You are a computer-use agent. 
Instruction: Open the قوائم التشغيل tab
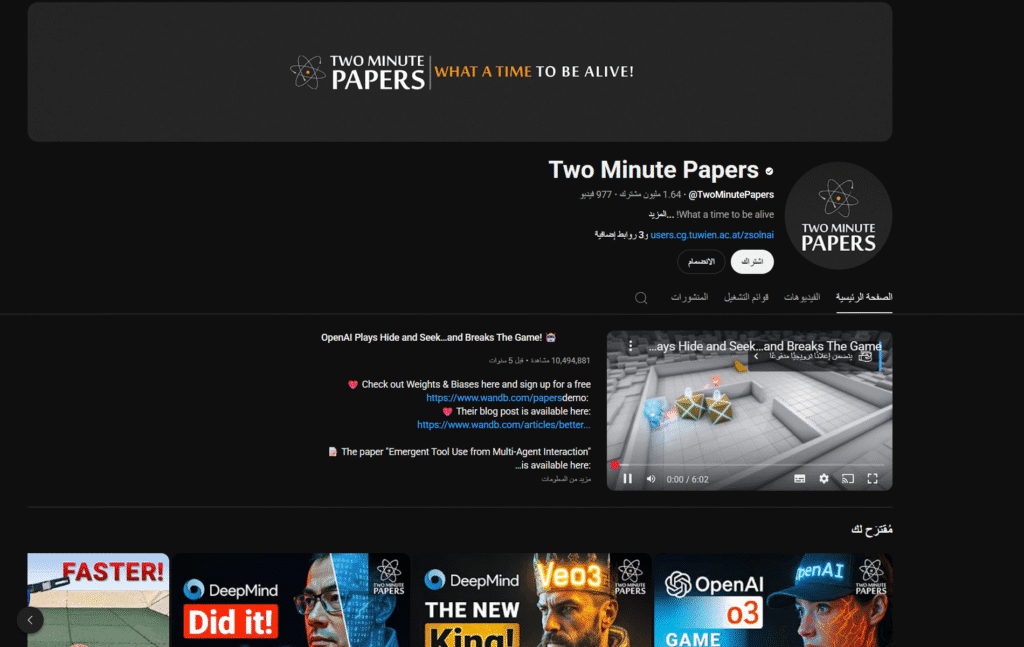[746, 297]
